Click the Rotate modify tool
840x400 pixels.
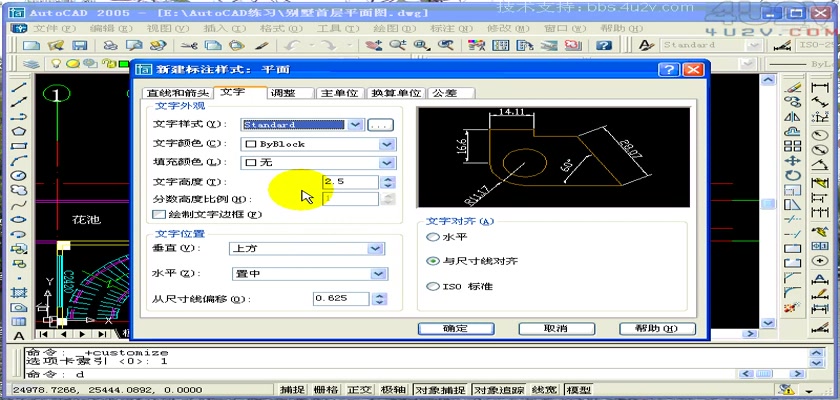(x=792, y=175)
